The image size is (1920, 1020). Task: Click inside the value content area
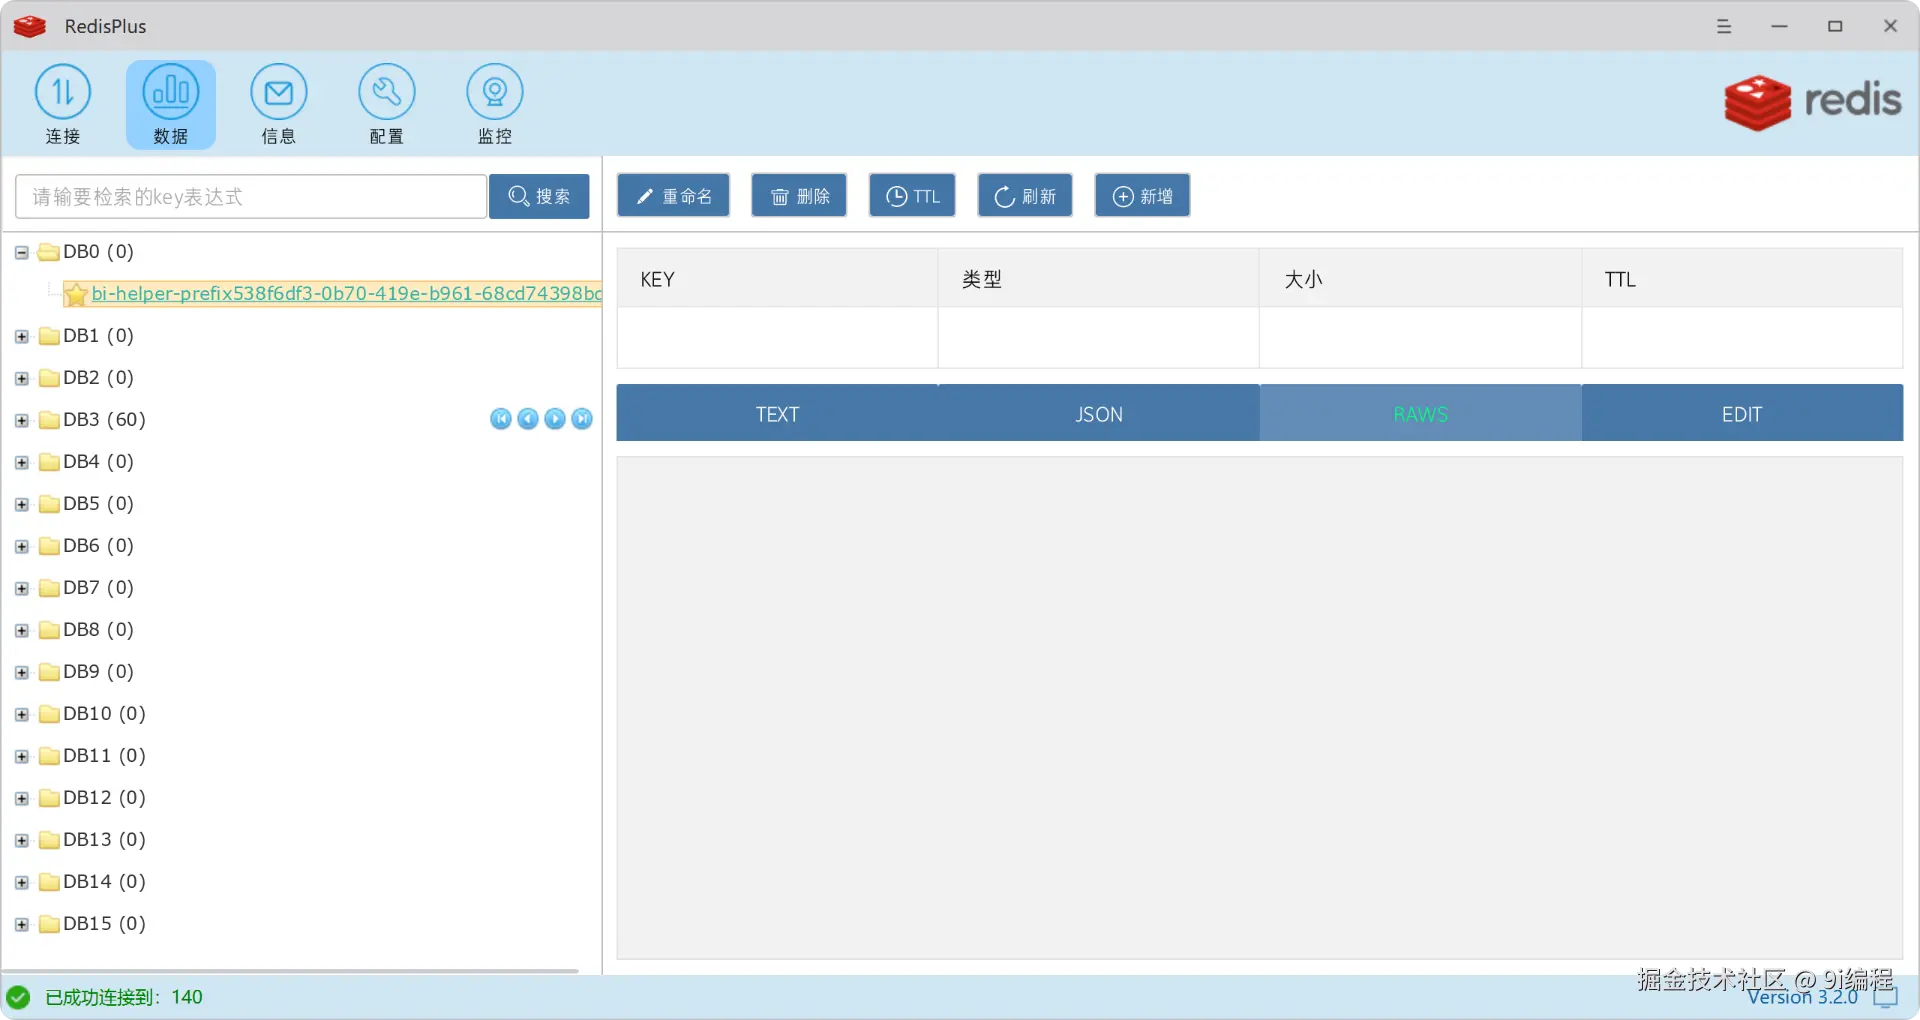[1260, 708]
